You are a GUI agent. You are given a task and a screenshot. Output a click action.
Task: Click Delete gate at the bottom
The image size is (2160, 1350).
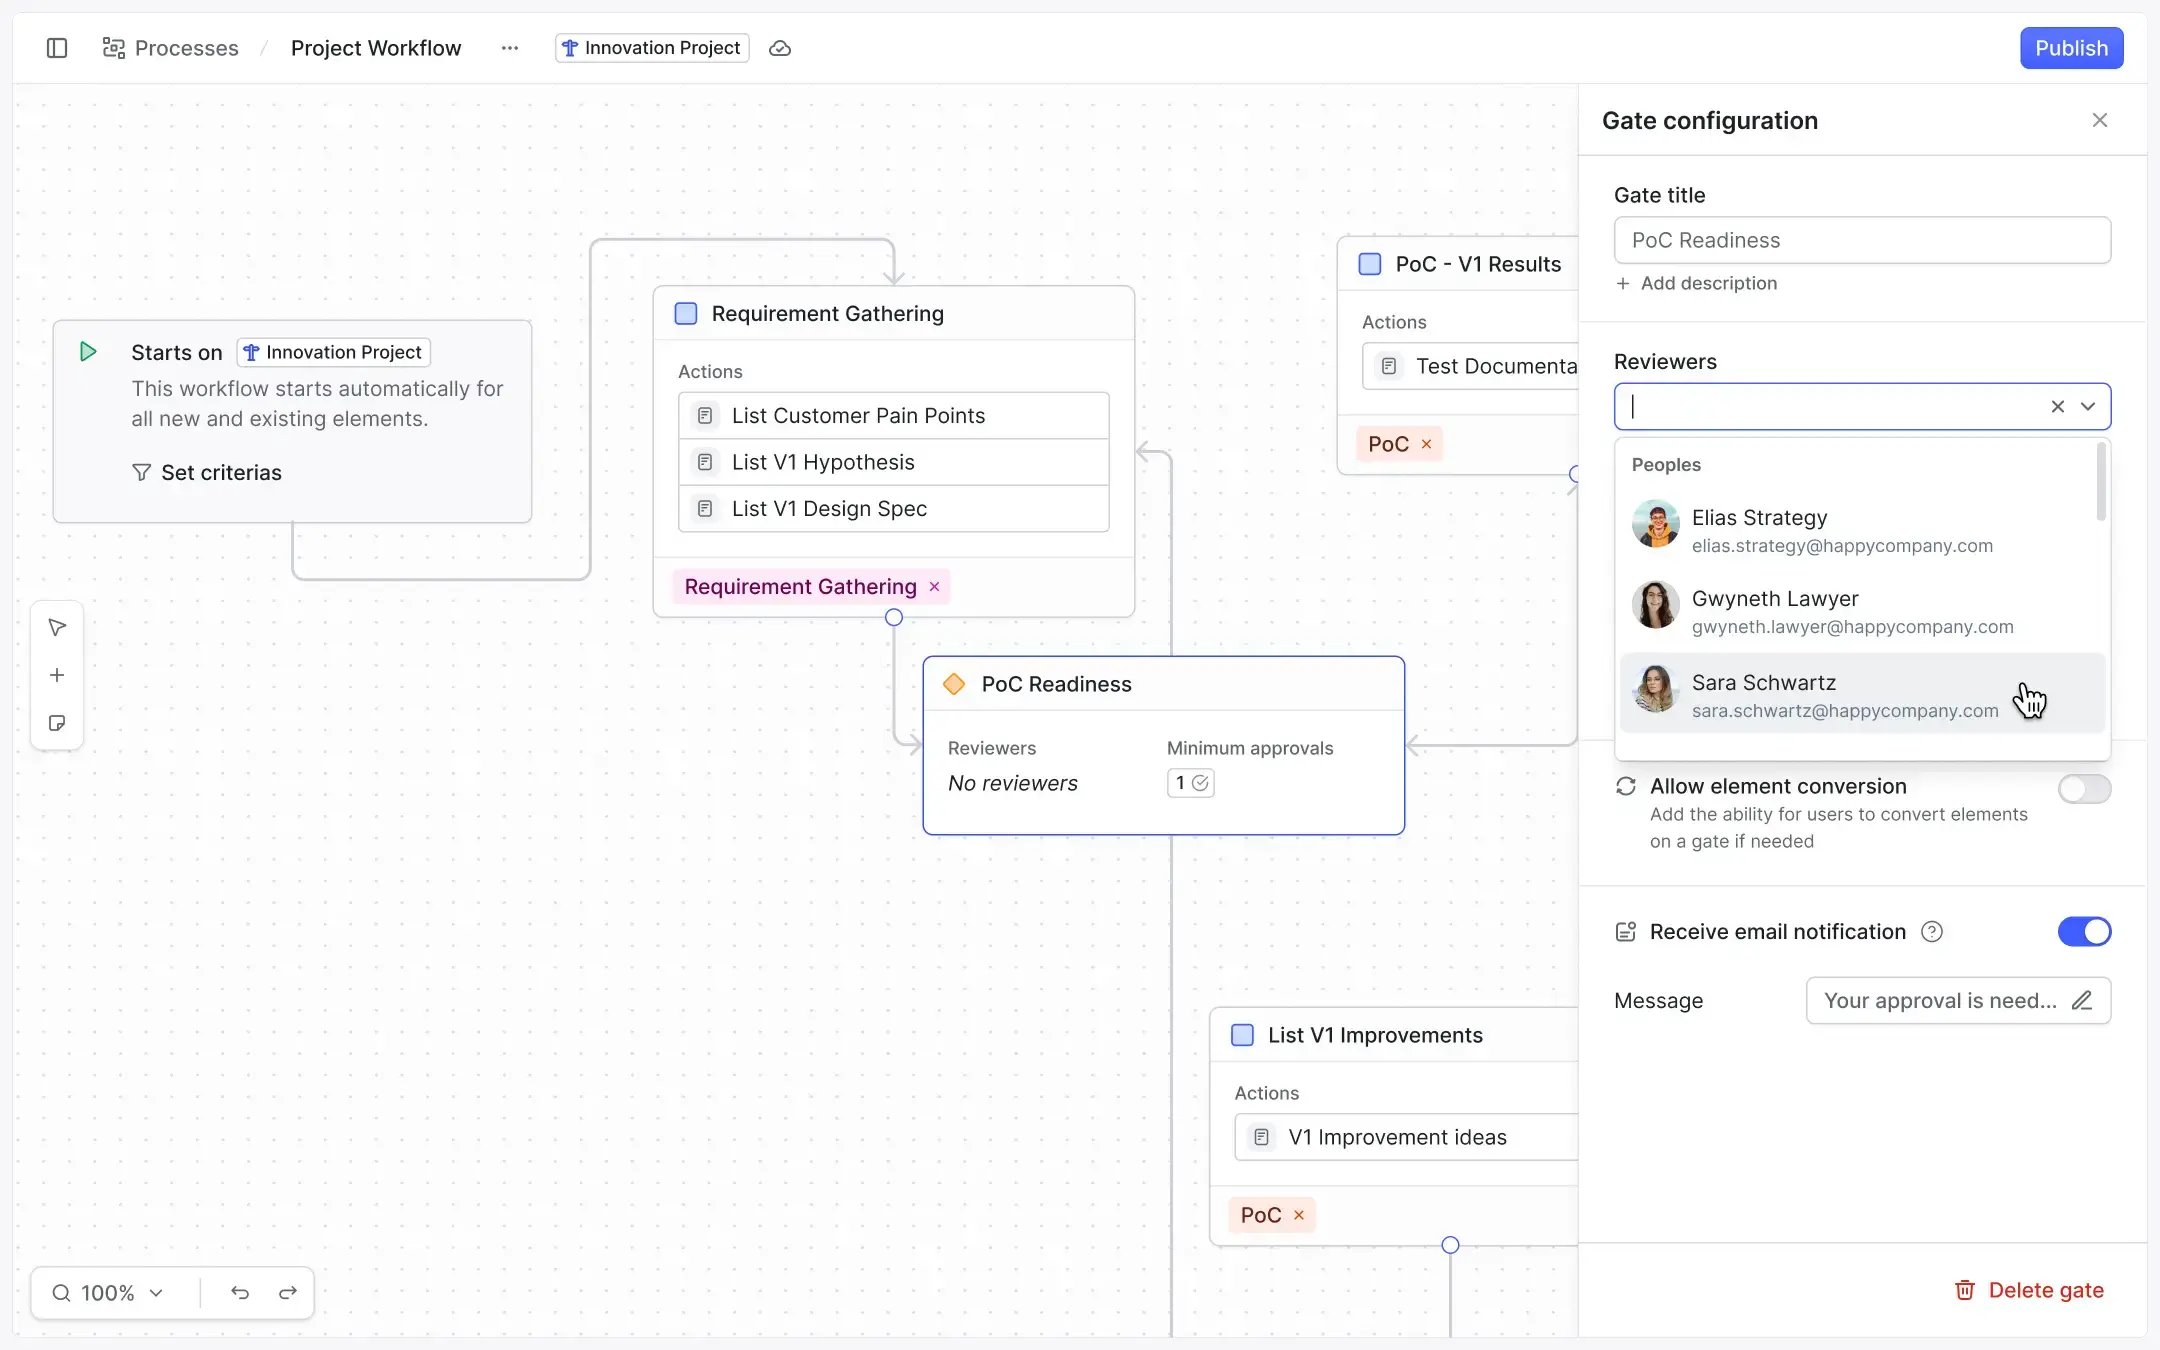pos(2029,1290)
